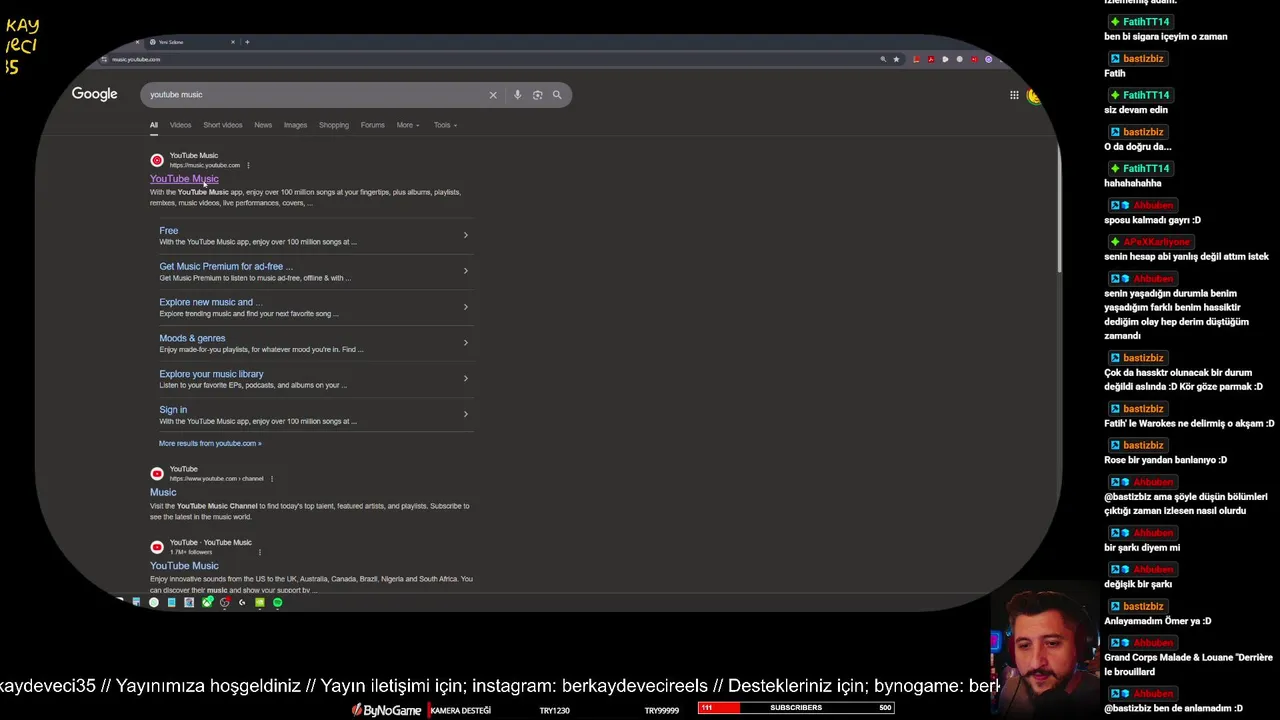The width and height of the screenshot is (1280, 720).
Task: Open the Music channel result link
Action: pyautogui.click(x=163, y=492)
